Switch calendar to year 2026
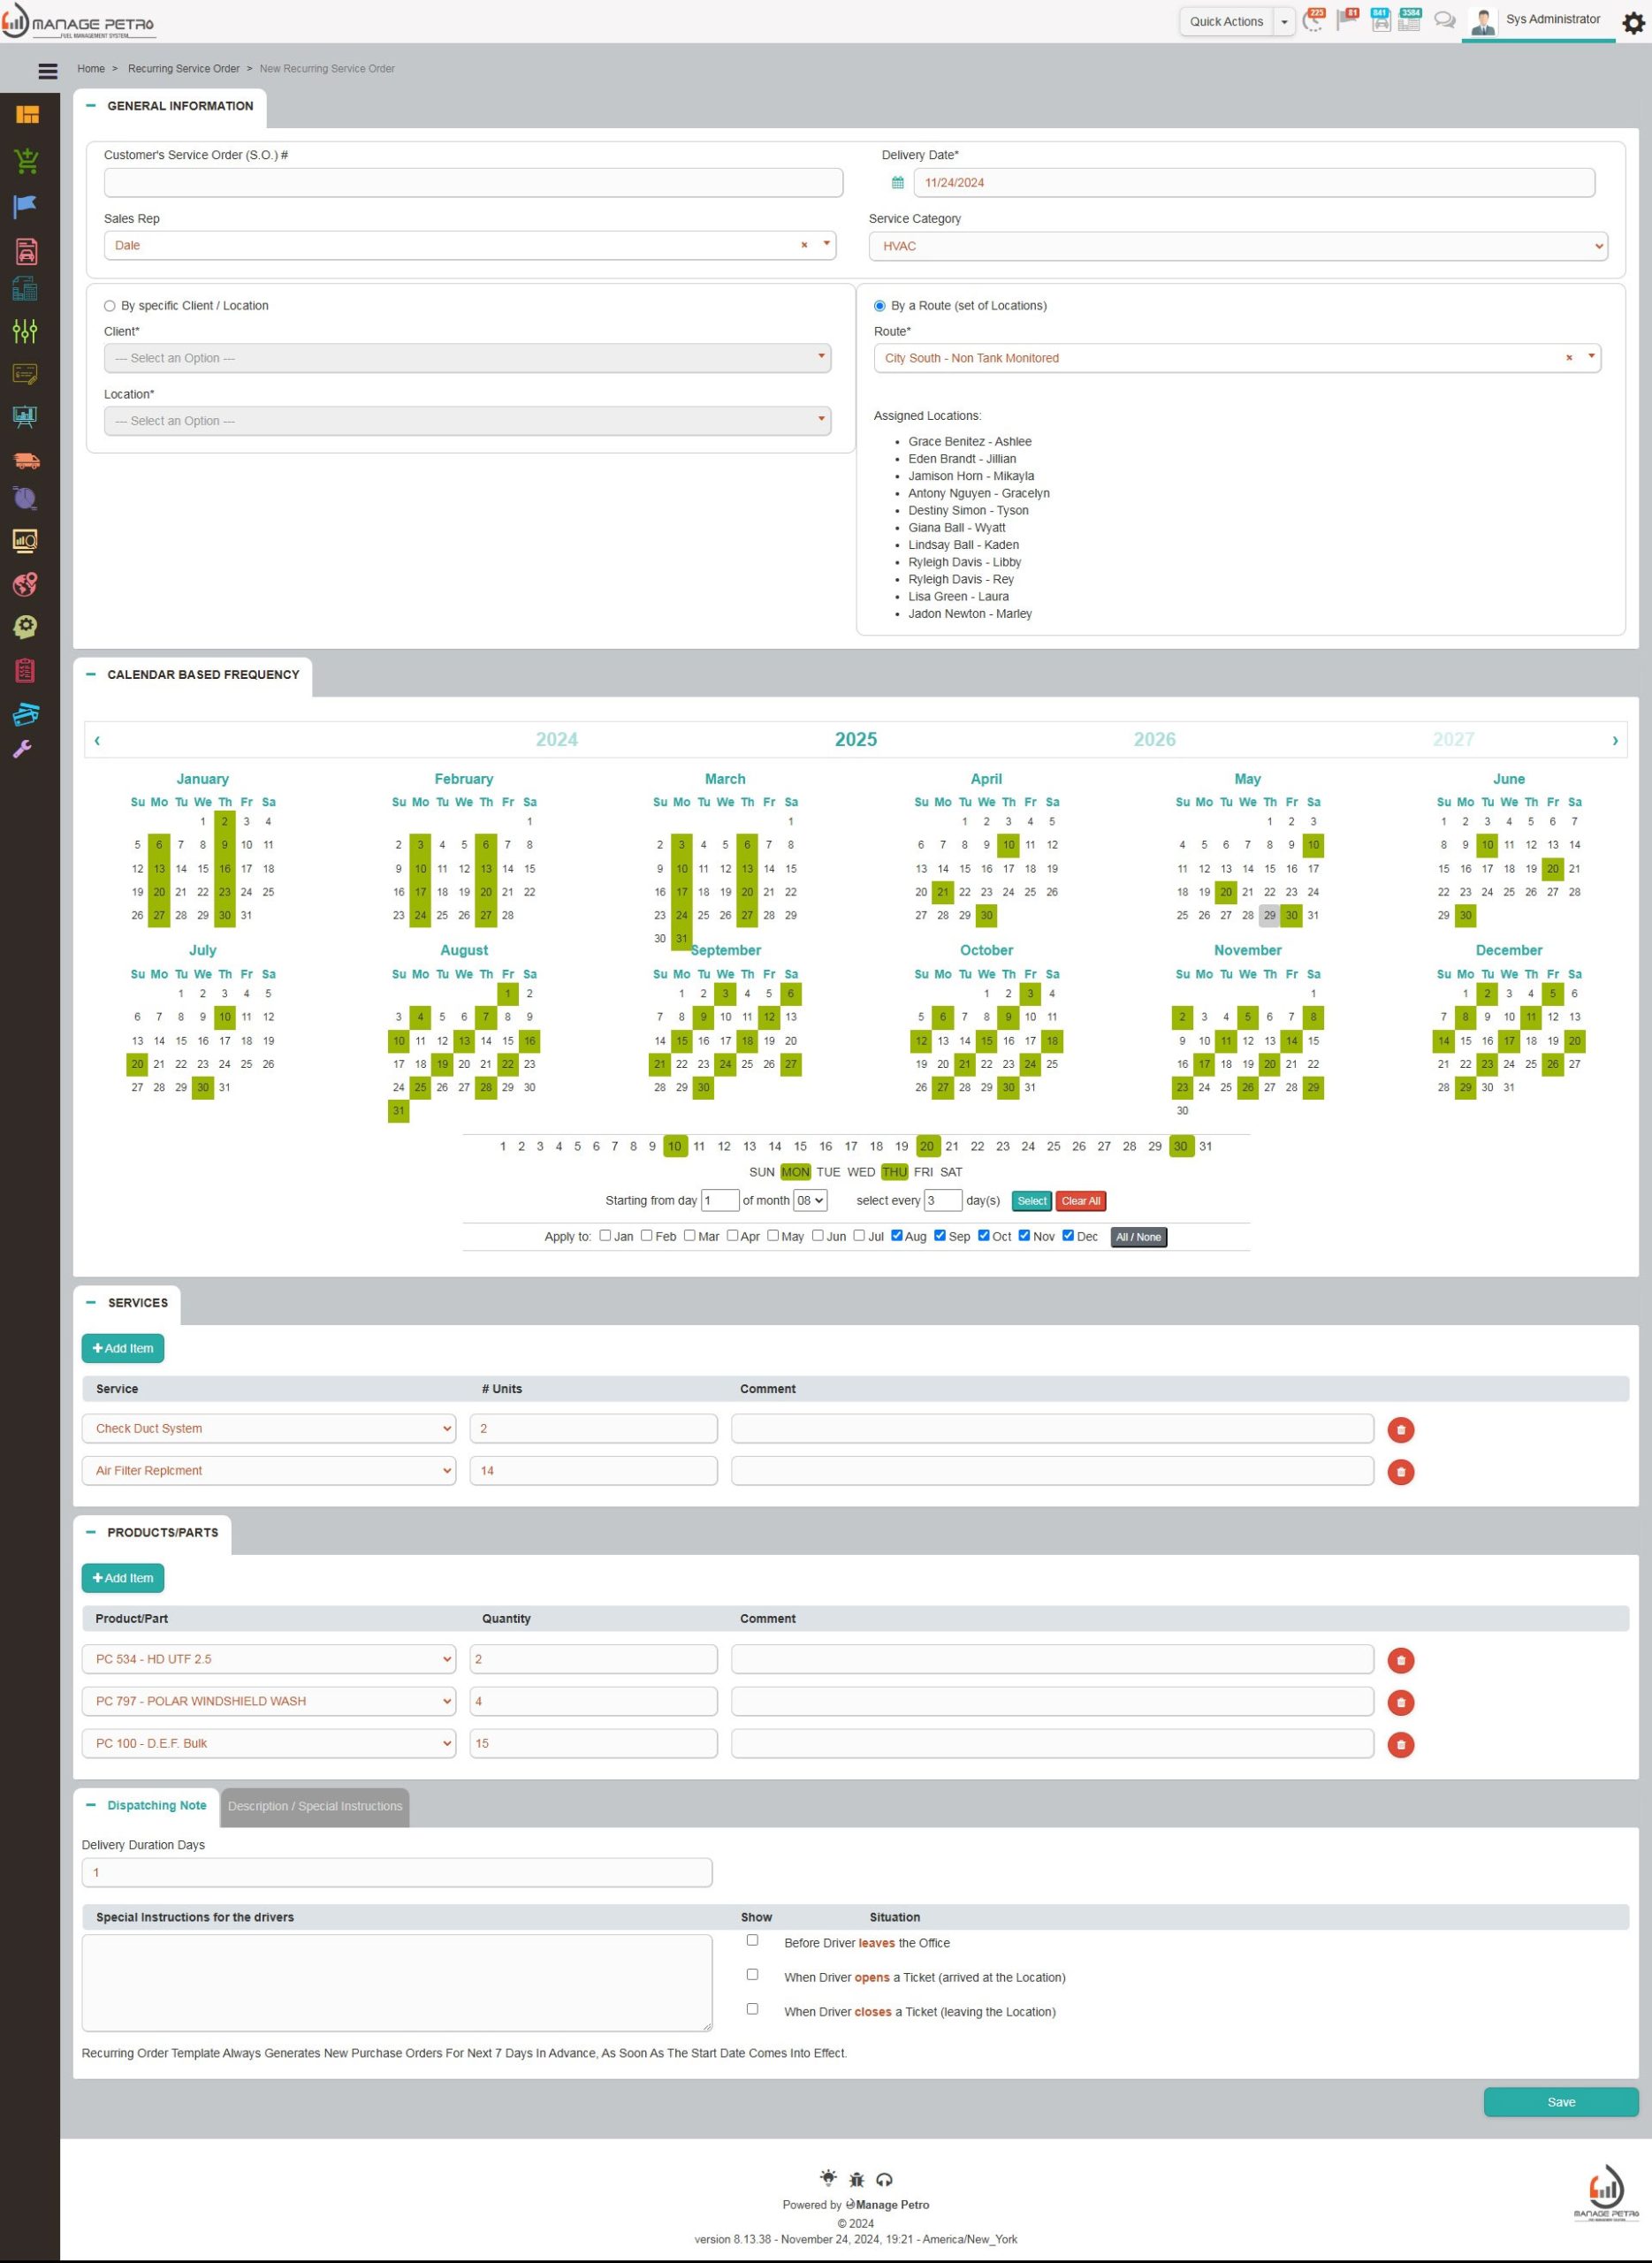Viewport: 1652px width, 2263px height. (1154, 740)
